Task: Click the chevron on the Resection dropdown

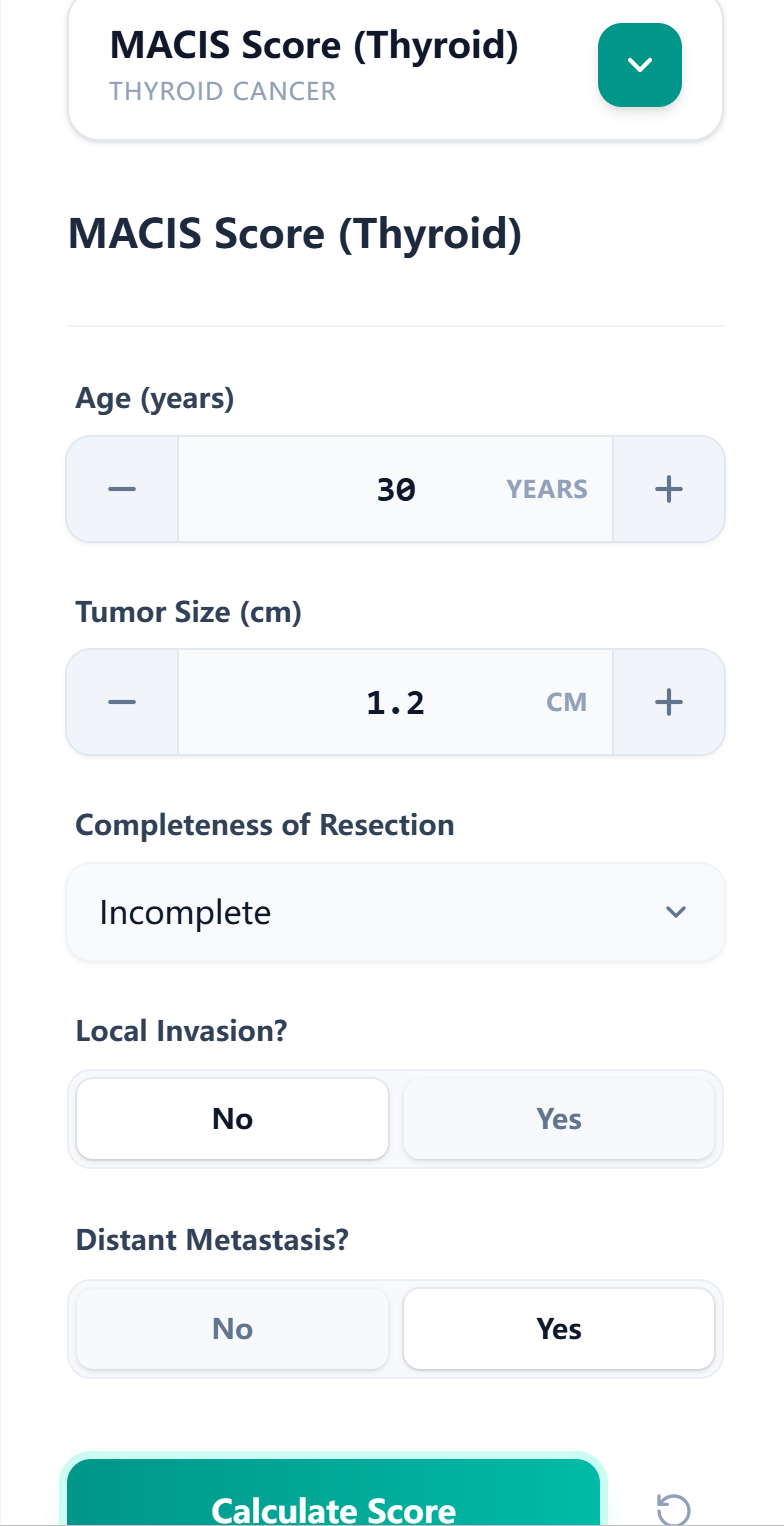Action: coord(675,912)
